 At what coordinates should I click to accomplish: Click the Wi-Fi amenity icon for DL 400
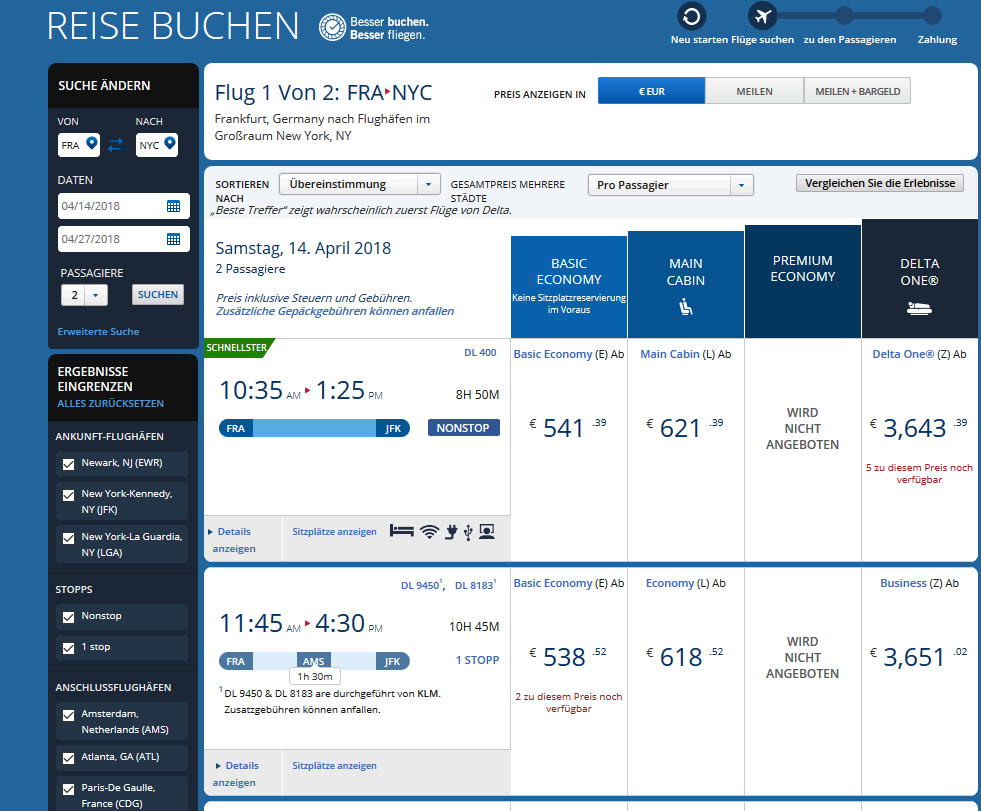tap(429, 531)
